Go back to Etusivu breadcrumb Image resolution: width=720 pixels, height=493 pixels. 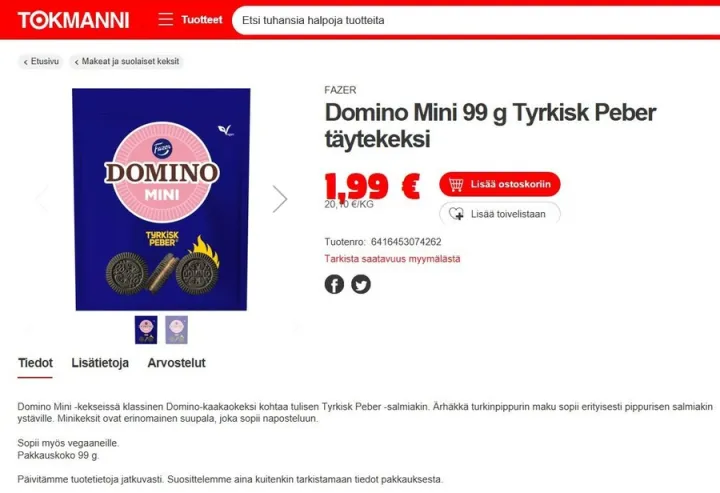(x=41, y=62)
